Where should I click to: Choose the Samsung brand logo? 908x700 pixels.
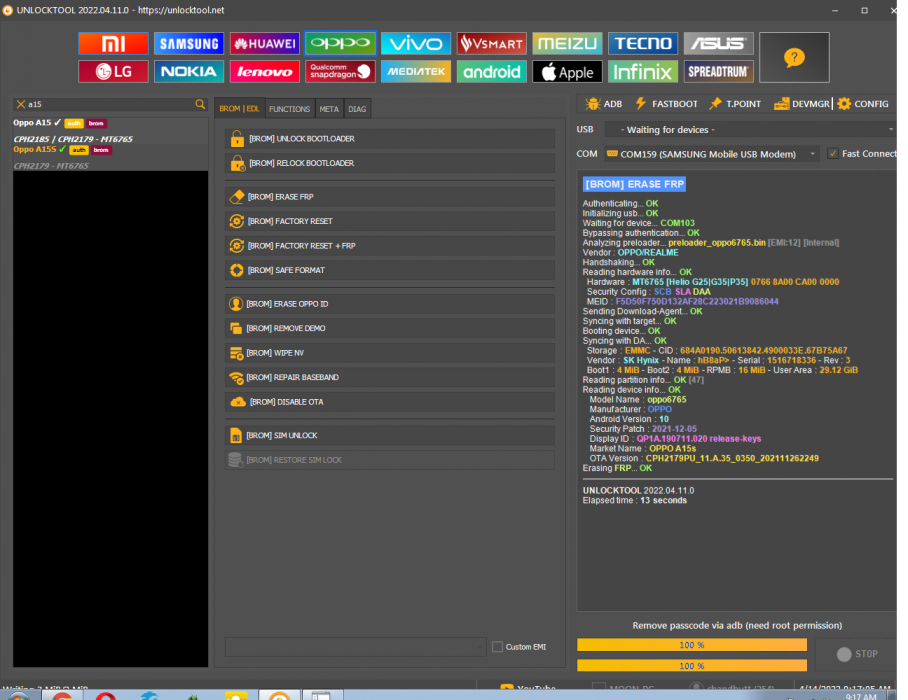point(189,43)
